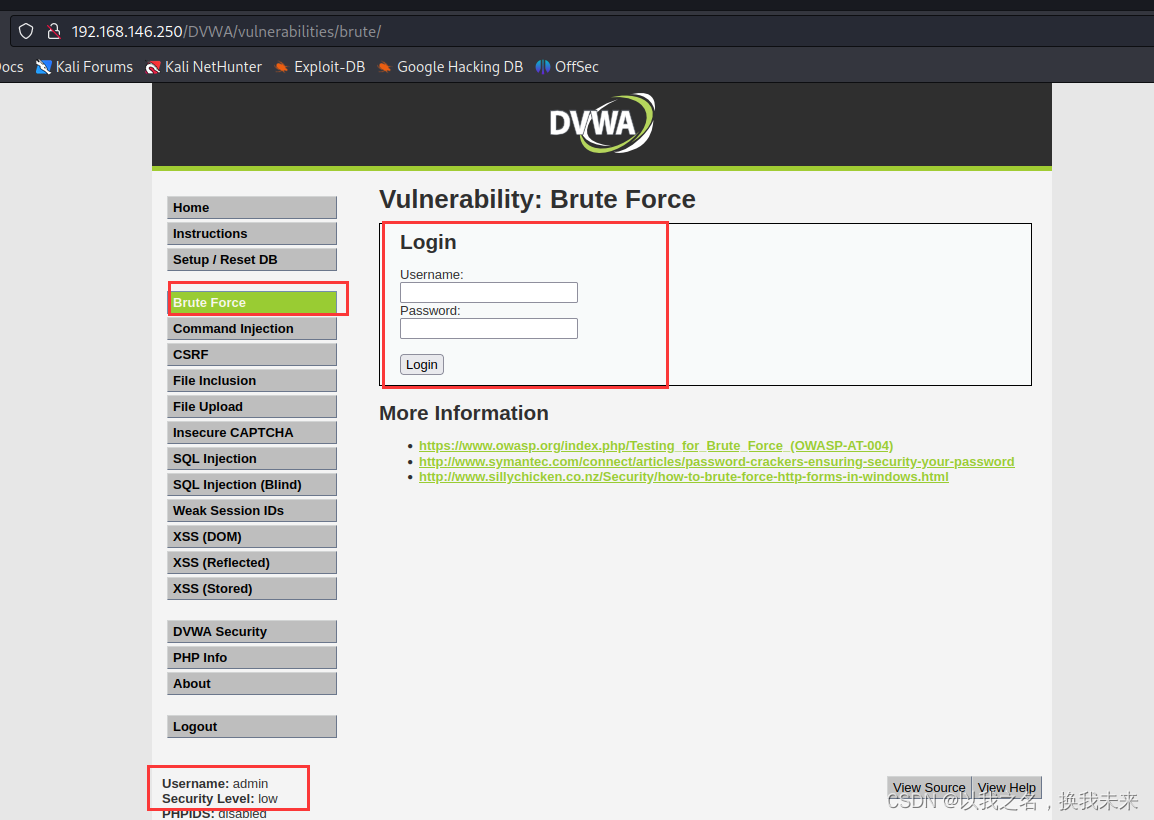
Task: Click the shield tracking protection icon
Action: point(26,32)
